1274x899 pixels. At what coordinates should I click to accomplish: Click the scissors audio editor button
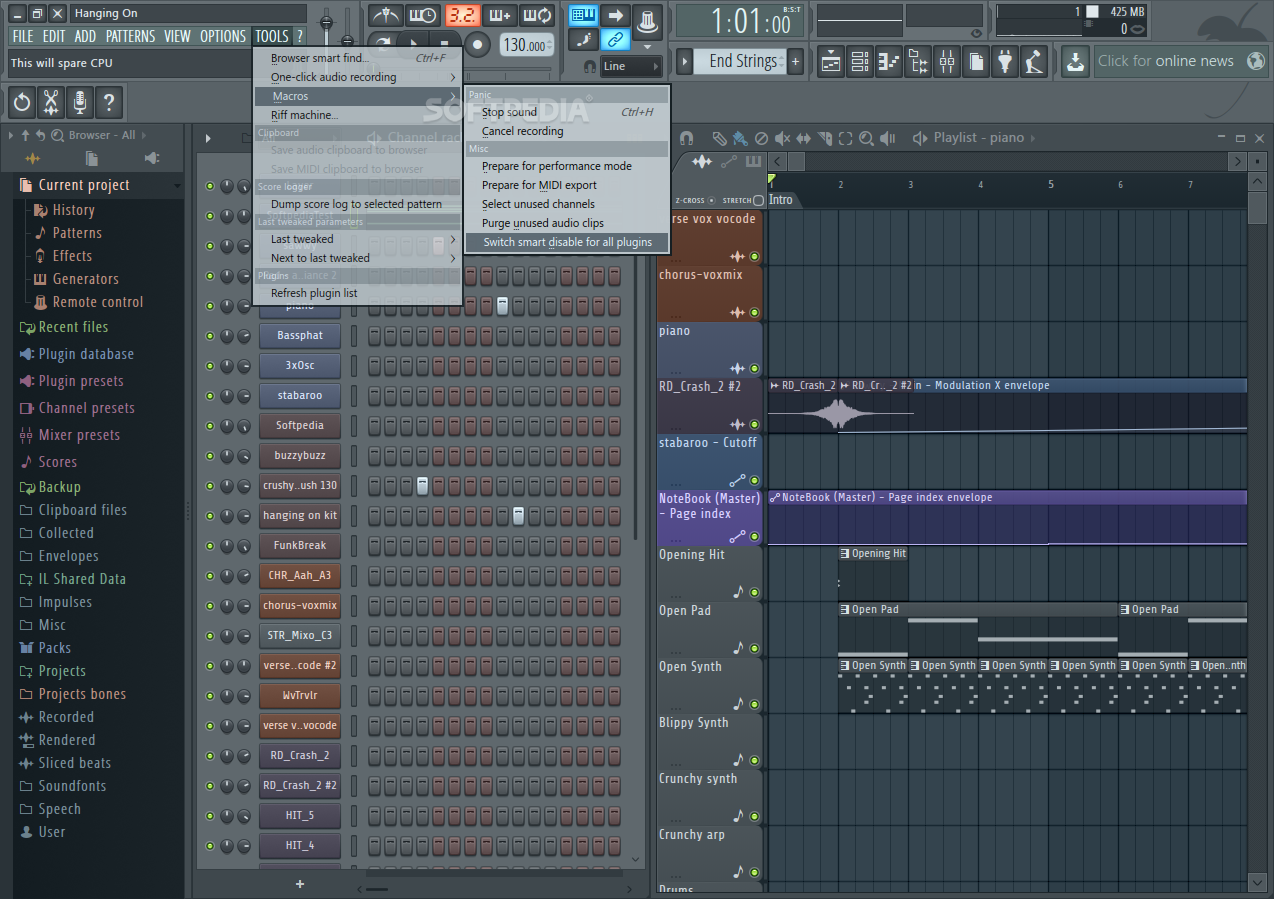coord(51,102)
